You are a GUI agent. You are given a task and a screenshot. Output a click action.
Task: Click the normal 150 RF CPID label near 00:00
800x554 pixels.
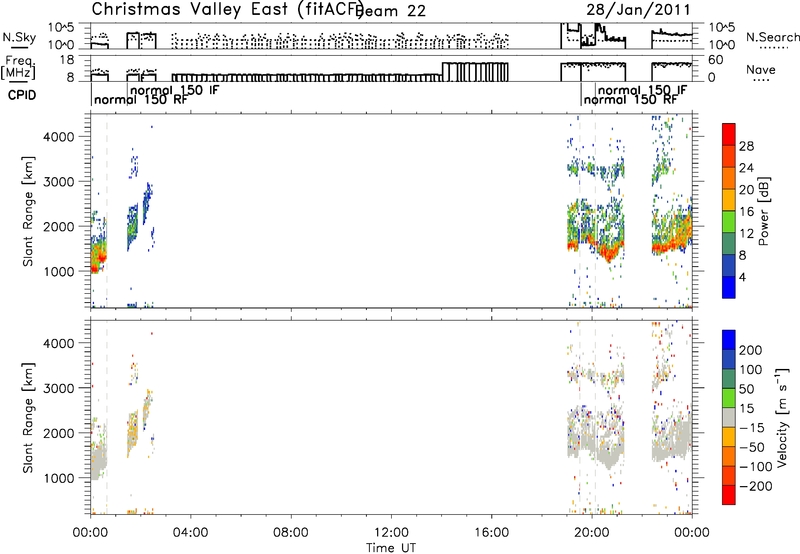(140, 99)
